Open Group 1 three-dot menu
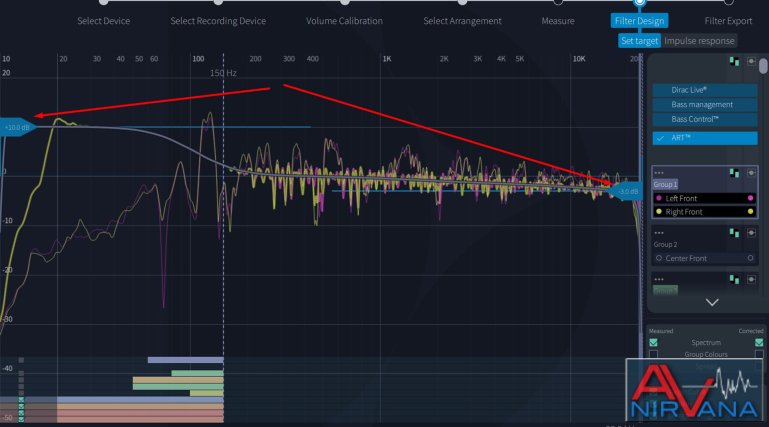The width and height of the screenshot is (769, 427). [x=660, y=173]
